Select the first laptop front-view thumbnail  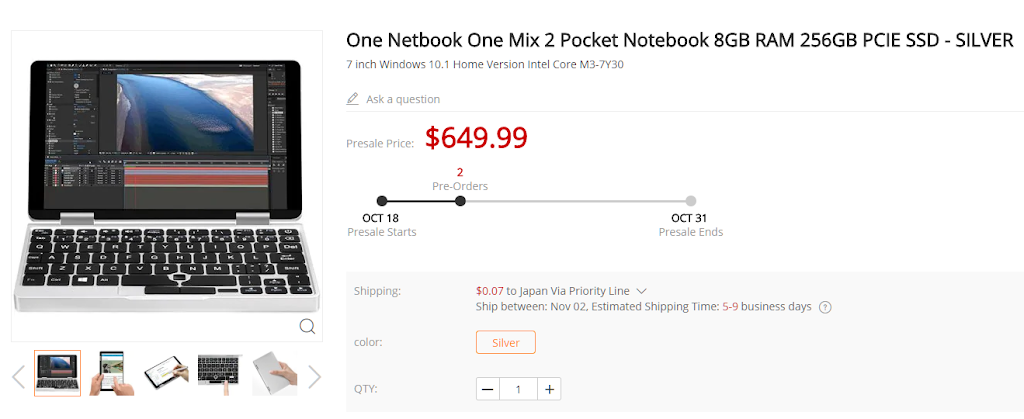[x=57, y=374]
